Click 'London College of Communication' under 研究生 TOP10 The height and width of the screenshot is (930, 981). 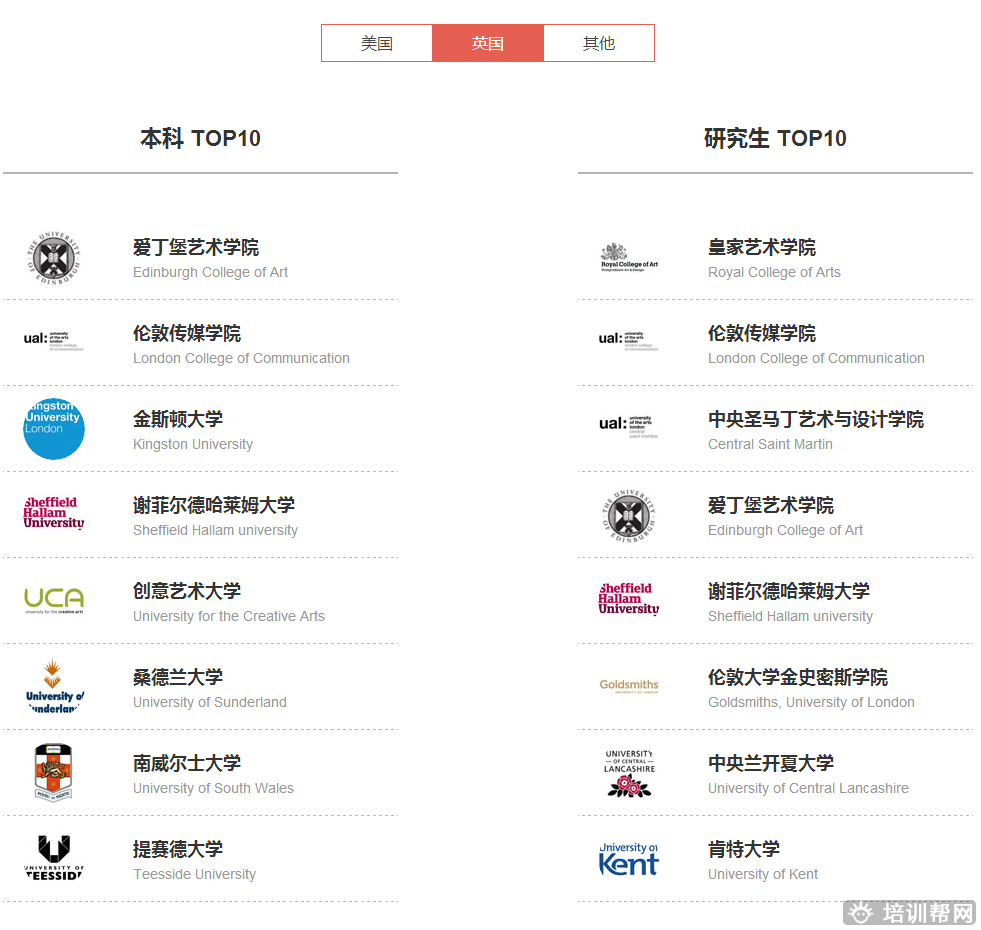pos(816,358)
